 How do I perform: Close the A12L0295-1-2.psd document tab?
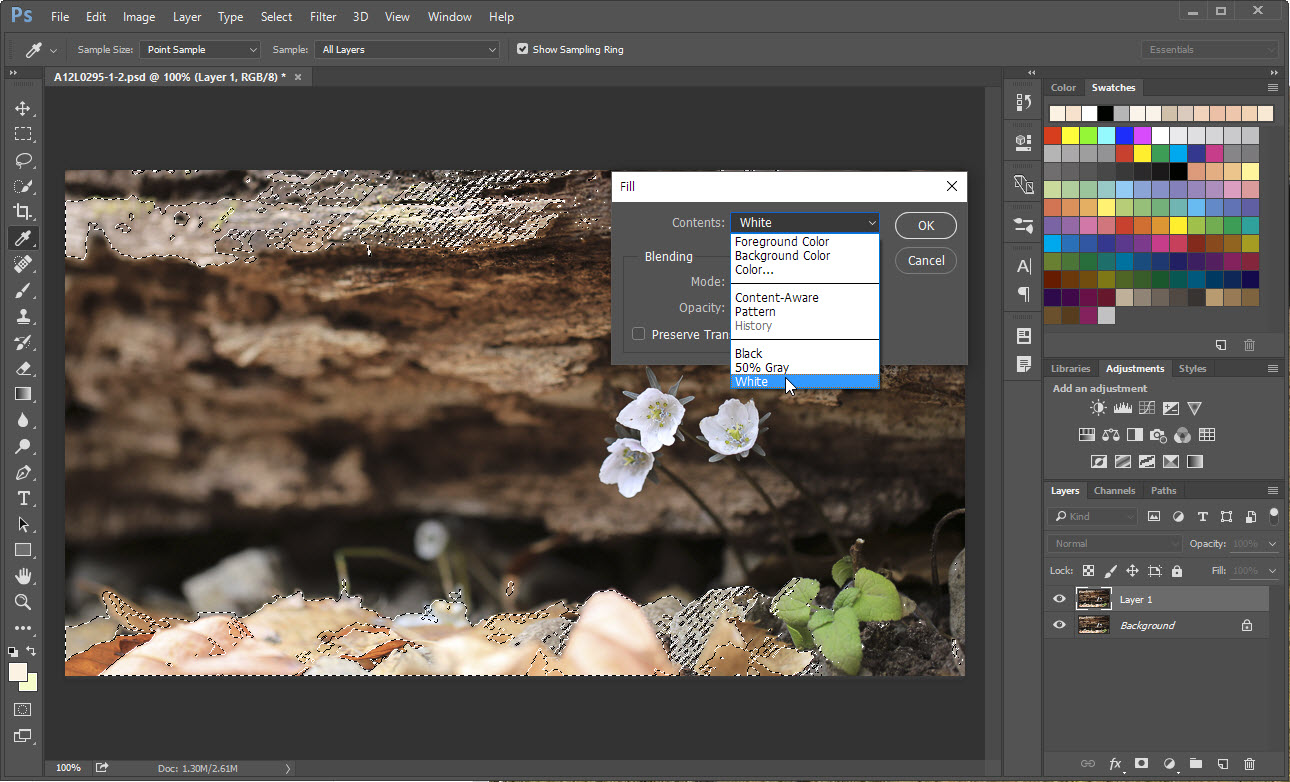pyautogui.click(x=298, y=76)
